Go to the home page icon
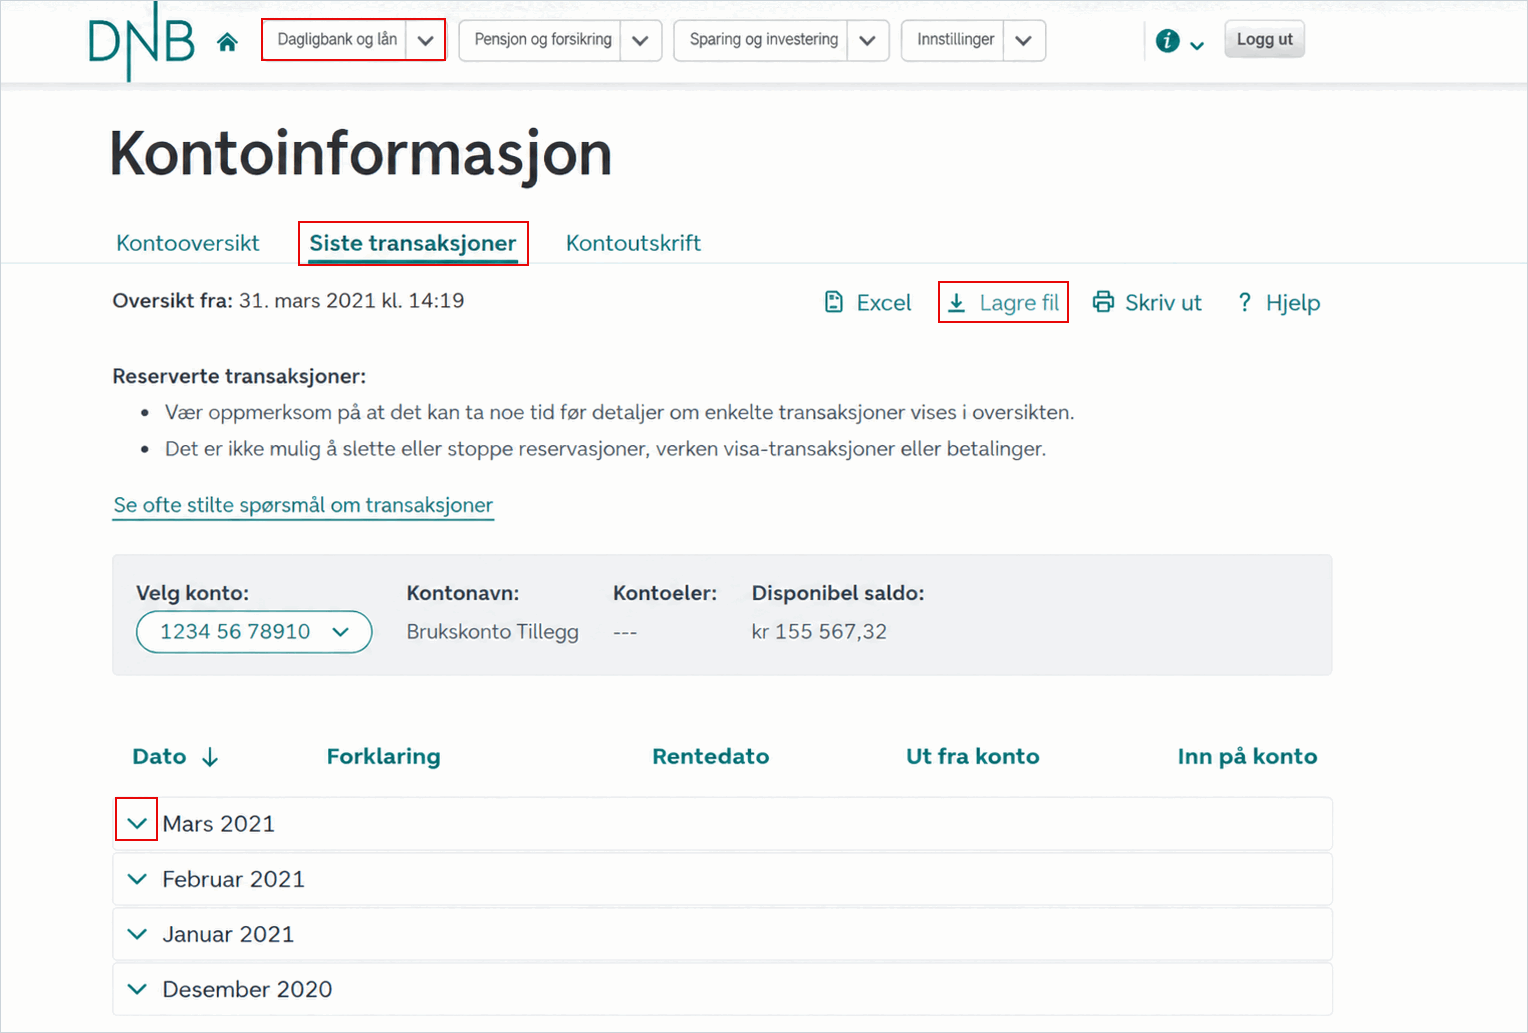The height and width of the screenshot is (1033, 1528). pyautogui.click(x=228, y=42)
